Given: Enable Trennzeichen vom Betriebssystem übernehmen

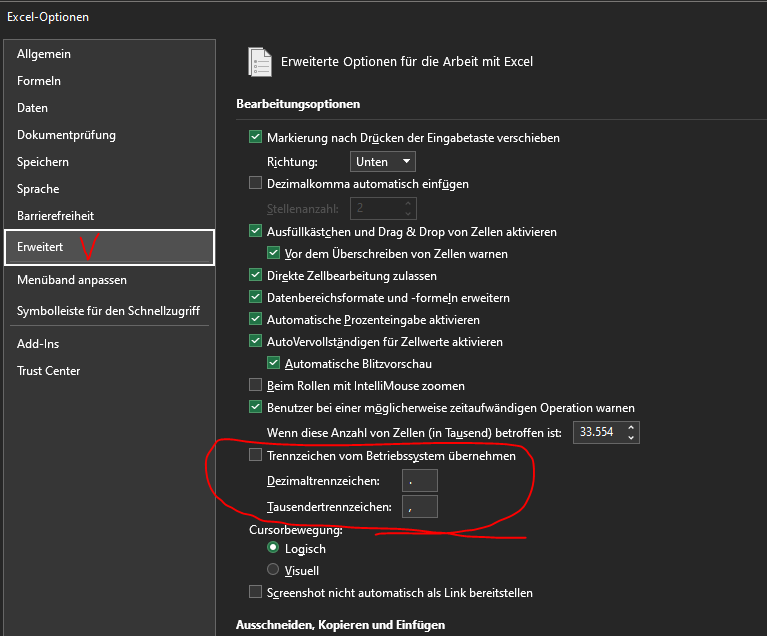Looking at the screenshot, I should click(255, 456).
